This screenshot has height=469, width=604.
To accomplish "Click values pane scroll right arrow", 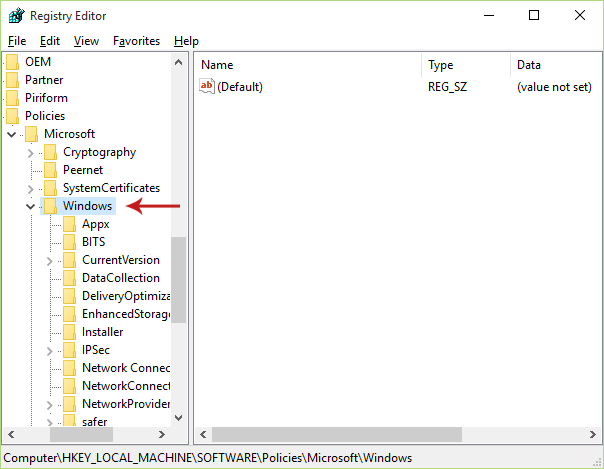I will (x=593, y=434).
